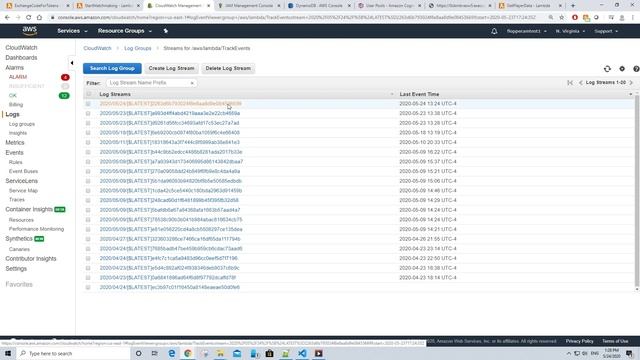Sort by the Last Event Time column arrow
The width and height of the screenshot is (640, 360).
pos(630,94)
